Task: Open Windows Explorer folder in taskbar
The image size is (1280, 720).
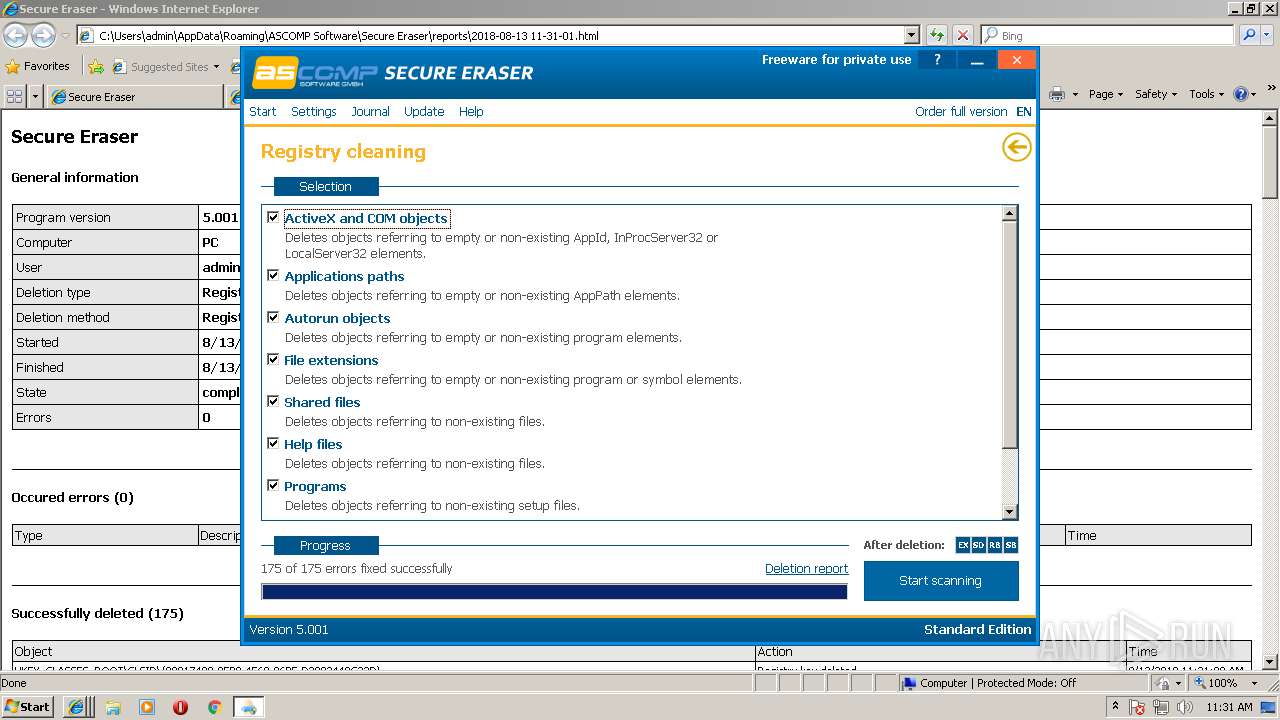Action: coord(113,707)
